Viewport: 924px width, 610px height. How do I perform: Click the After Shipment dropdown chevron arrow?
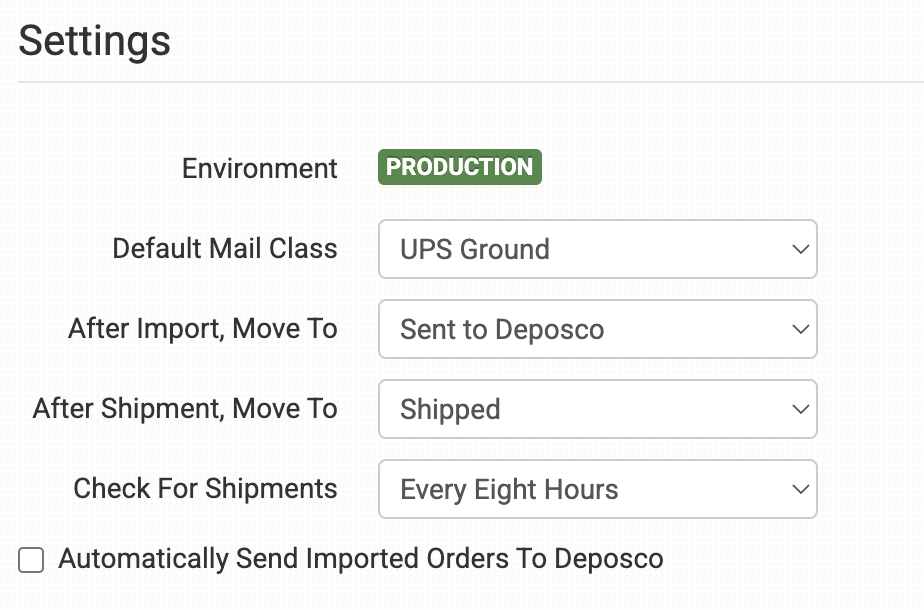click(x=799, y=409)
